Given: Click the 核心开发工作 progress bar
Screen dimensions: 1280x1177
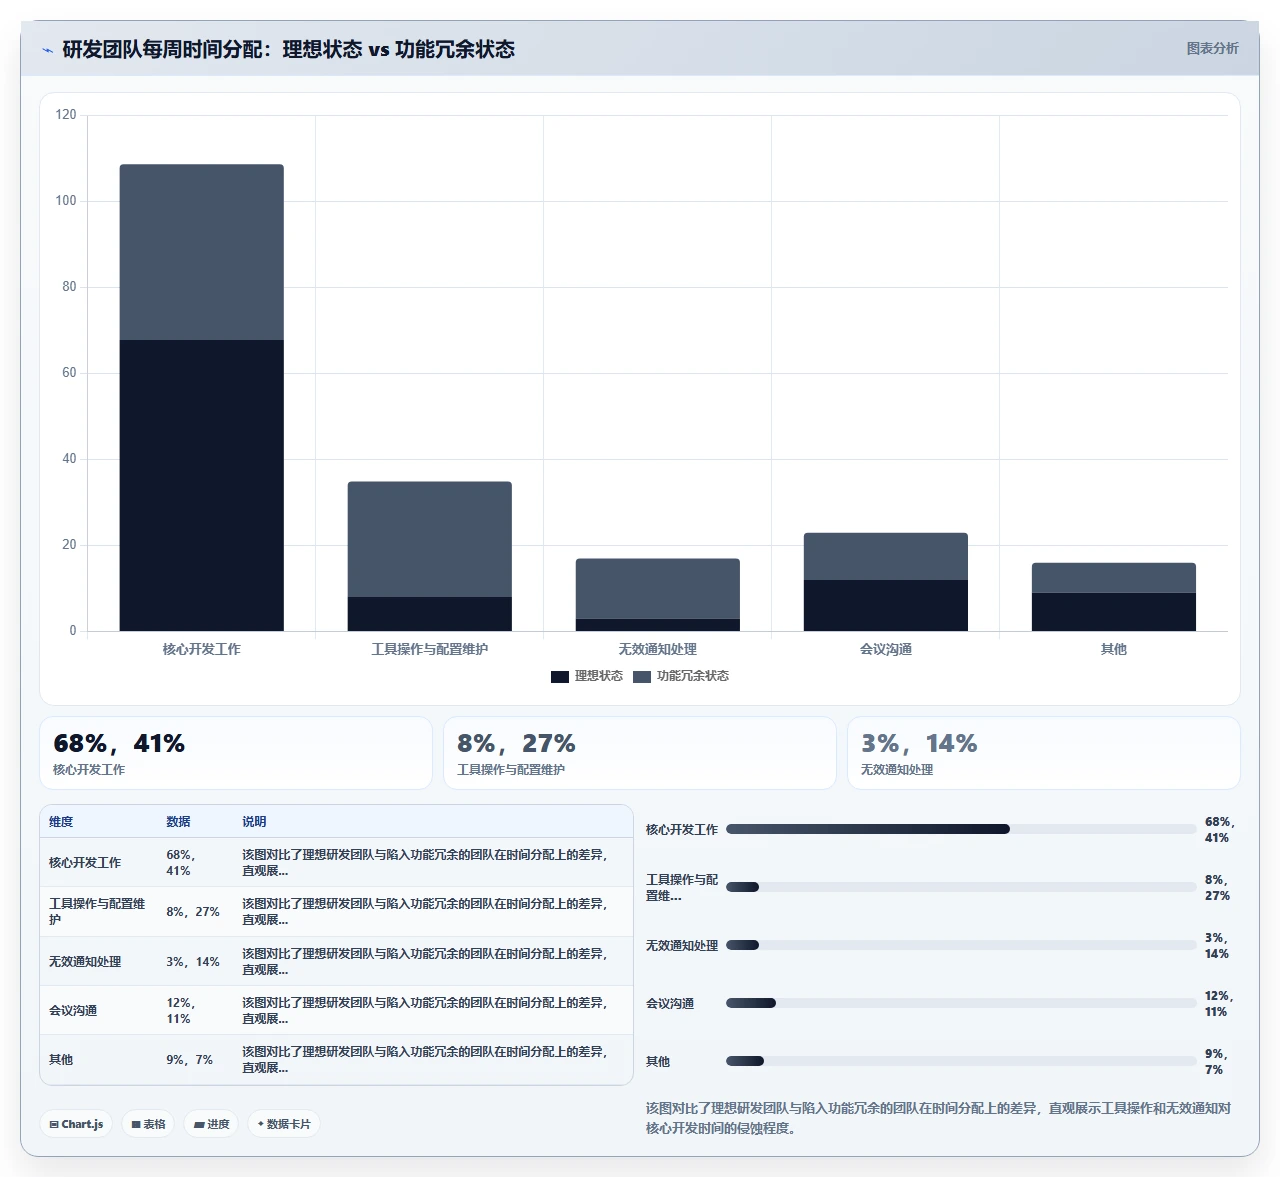Looking at the screenshot, I should pos(961,829).
